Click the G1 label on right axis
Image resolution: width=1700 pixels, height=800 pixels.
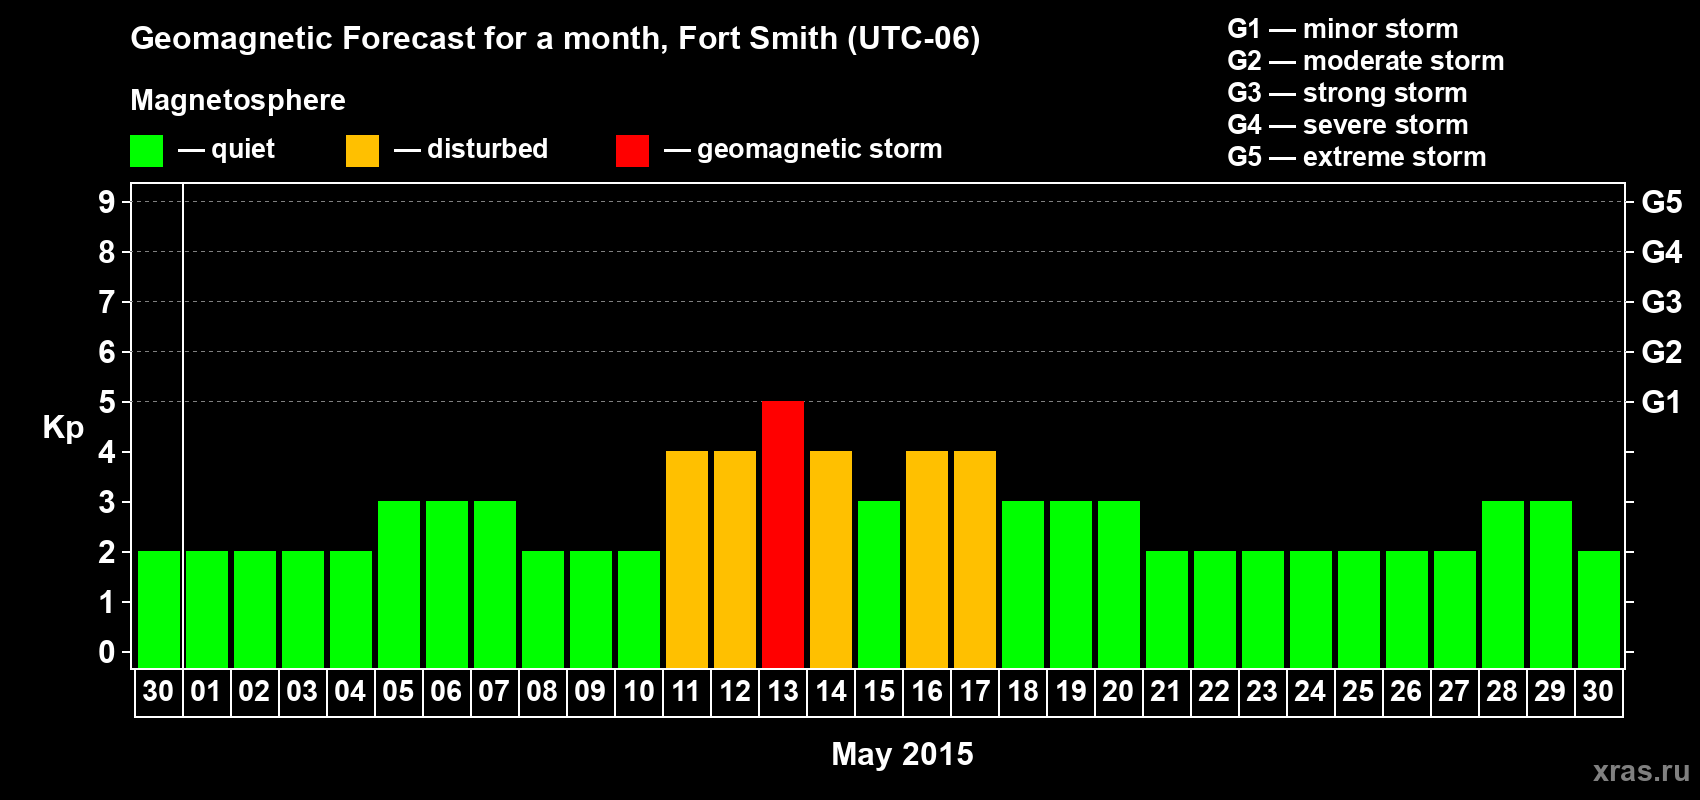[1661, 402]
